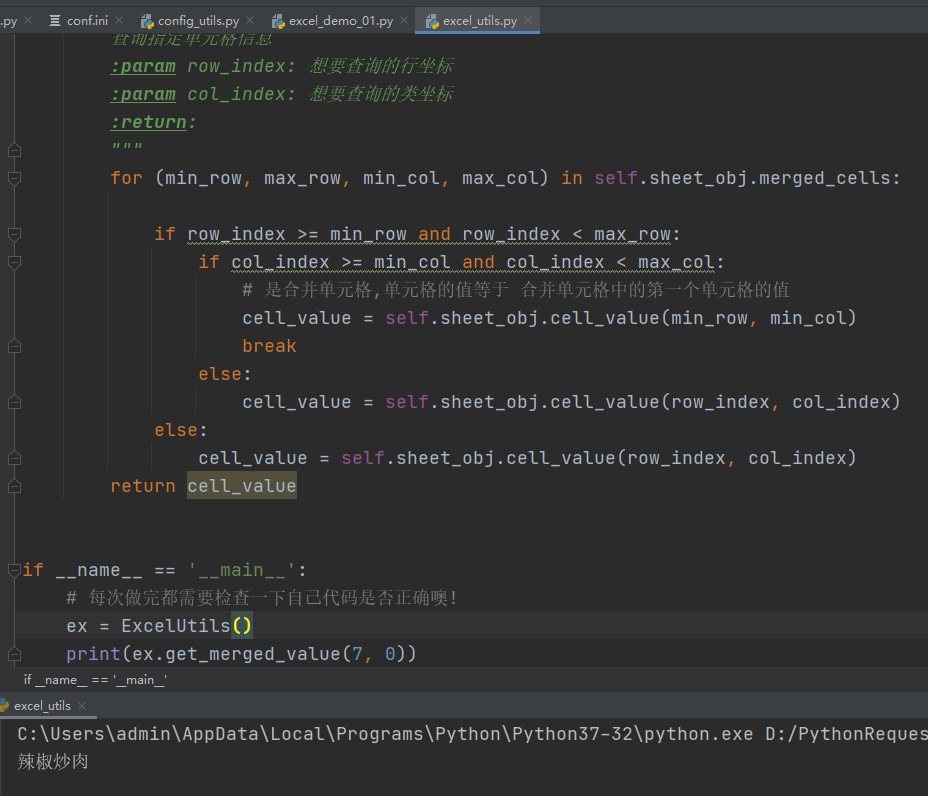Click ExcelUtils in the ex assignment line
Image resolution: width=928 pixels, height=796 pixels.
point(176,626)
